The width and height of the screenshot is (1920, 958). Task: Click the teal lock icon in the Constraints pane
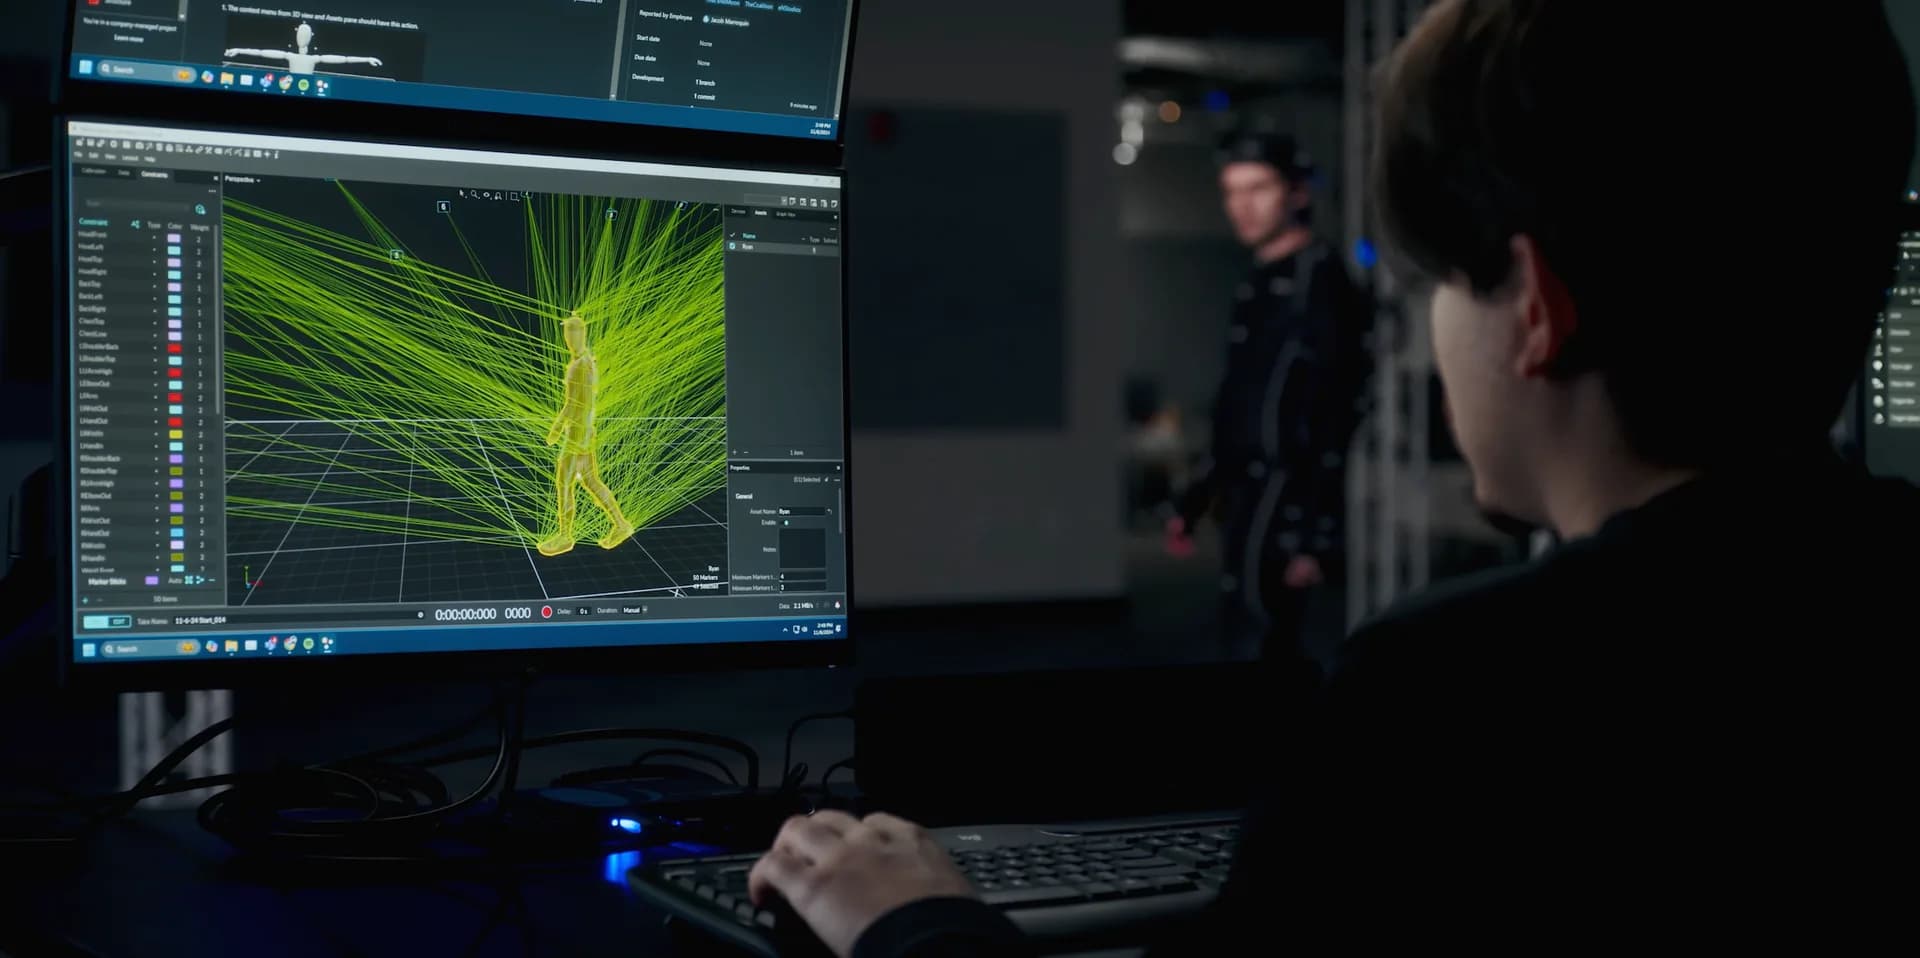[200, 209]
